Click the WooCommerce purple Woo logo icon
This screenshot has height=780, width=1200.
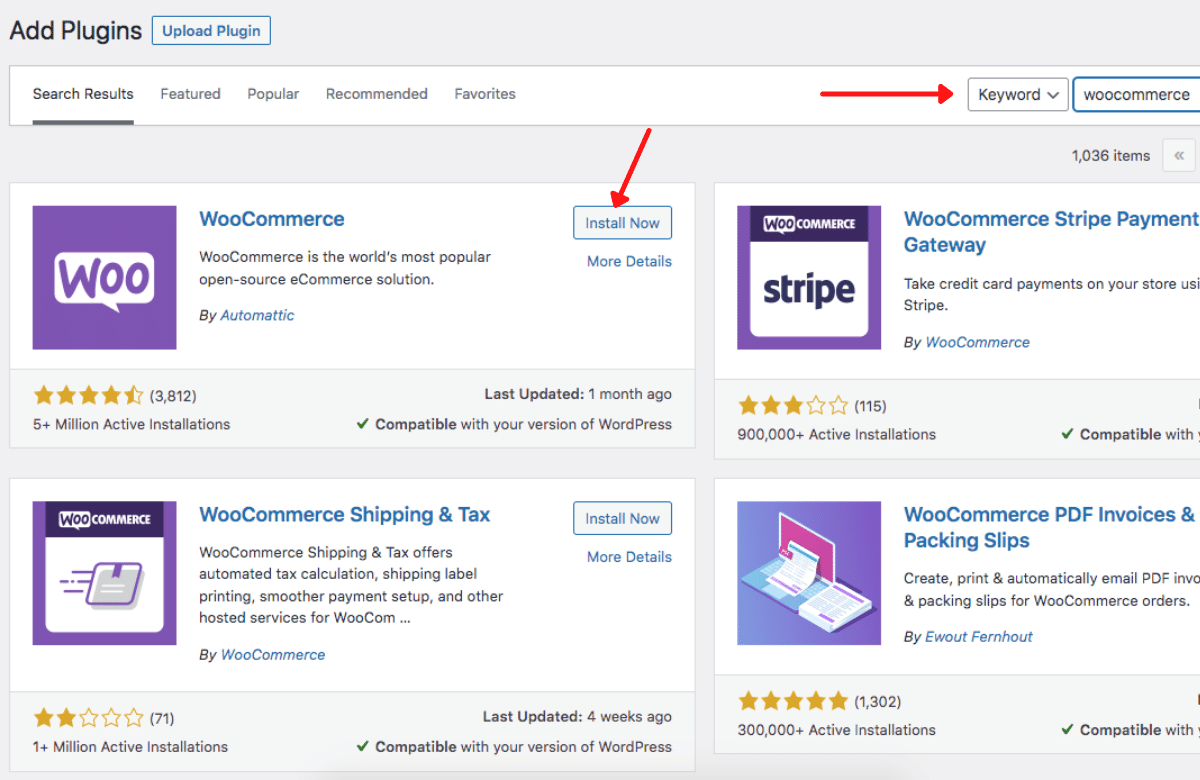click(x=104, y=277)
